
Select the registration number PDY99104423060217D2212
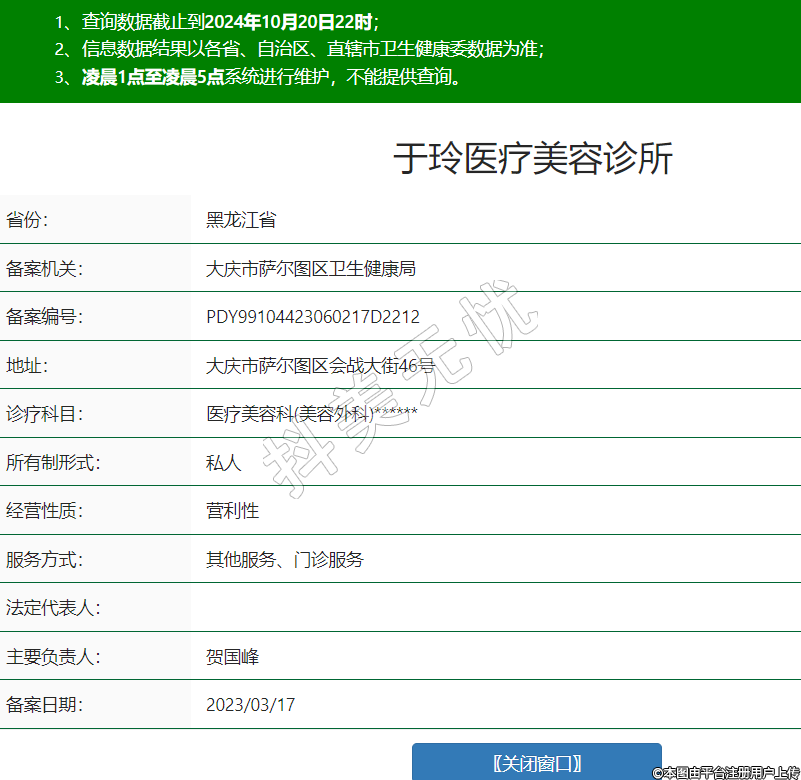312,317
